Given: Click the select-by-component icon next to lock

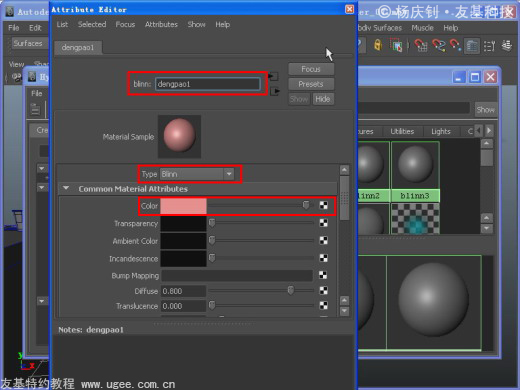Looking at the screenshot, I should pos(396,45).
